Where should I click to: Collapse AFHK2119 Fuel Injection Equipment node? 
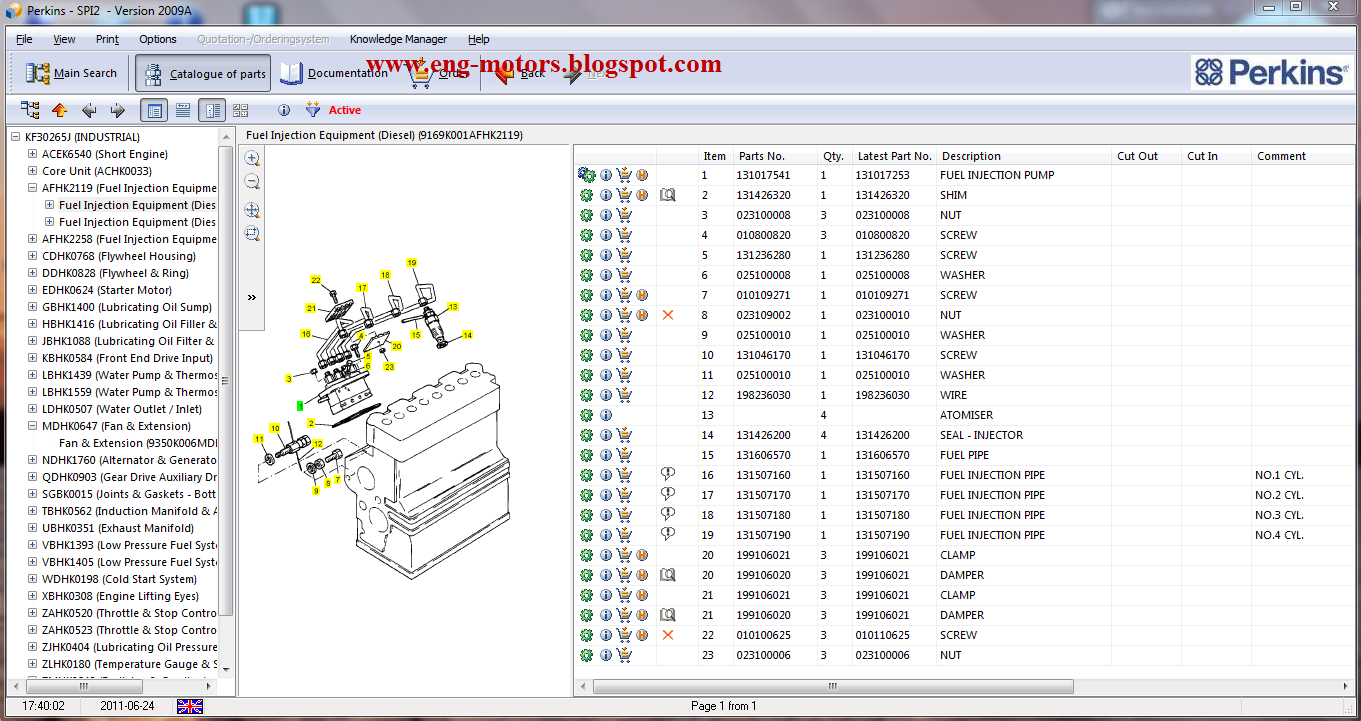(x=33, y=188)
